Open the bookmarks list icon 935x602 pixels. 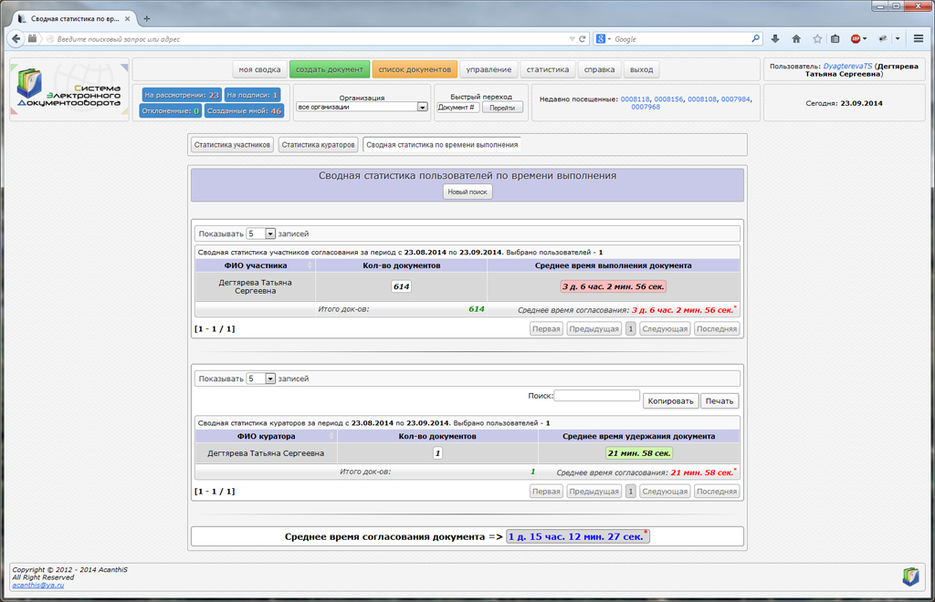click(835, 39)
